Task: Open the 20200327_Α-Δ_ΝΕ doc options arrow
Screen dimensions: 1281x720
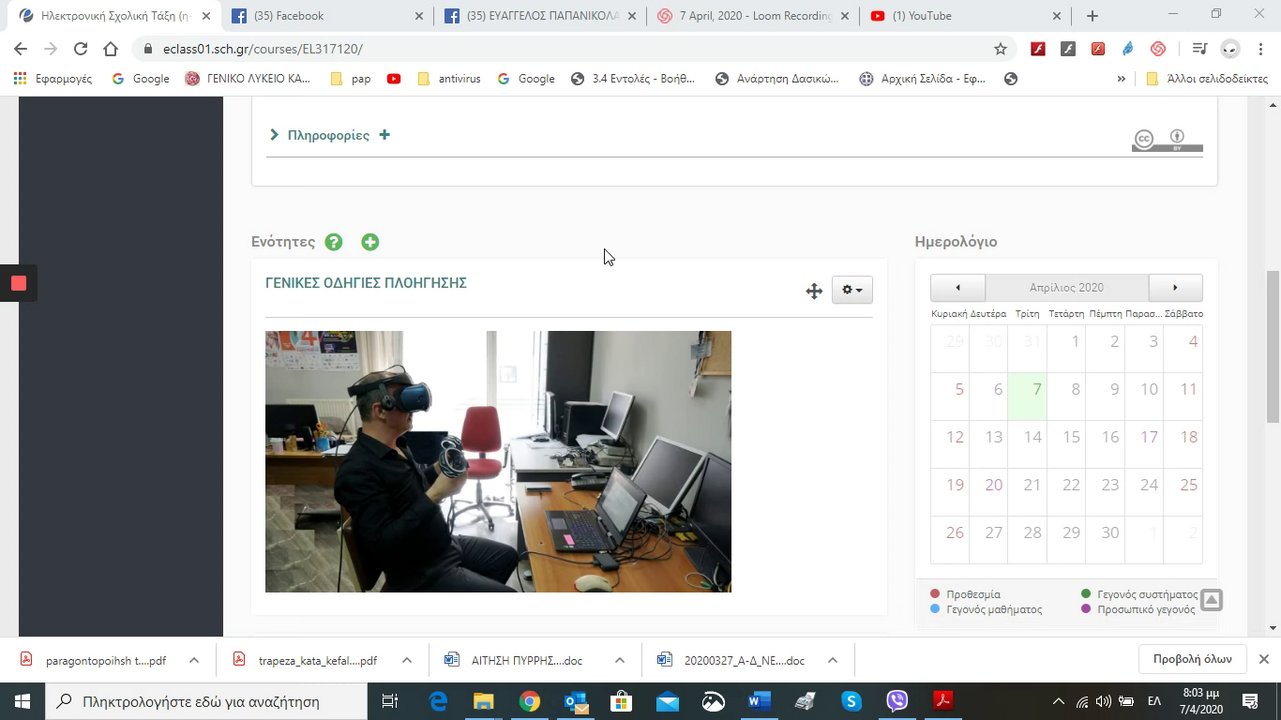Action: 832,660
